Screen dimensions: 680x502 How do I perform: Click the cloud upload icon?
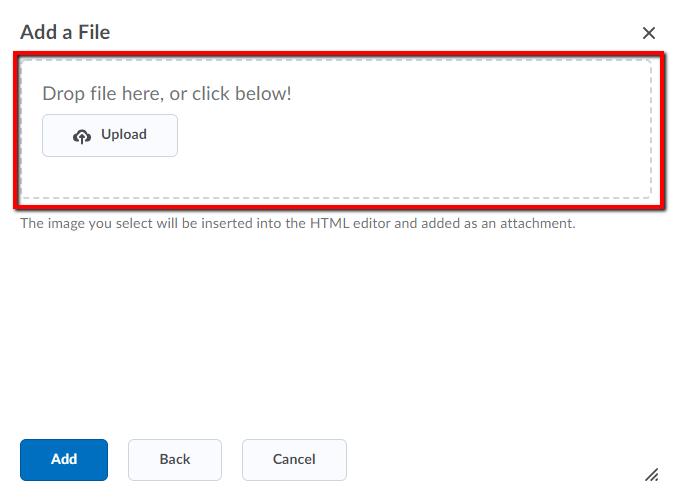(x=82, y=137)
